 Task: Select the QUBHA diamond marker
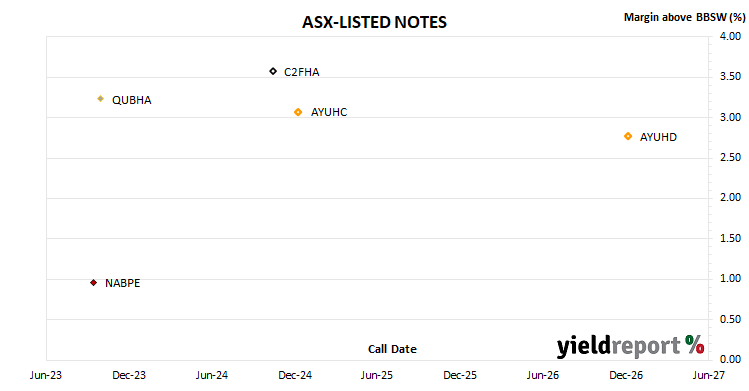click(100, 99)
